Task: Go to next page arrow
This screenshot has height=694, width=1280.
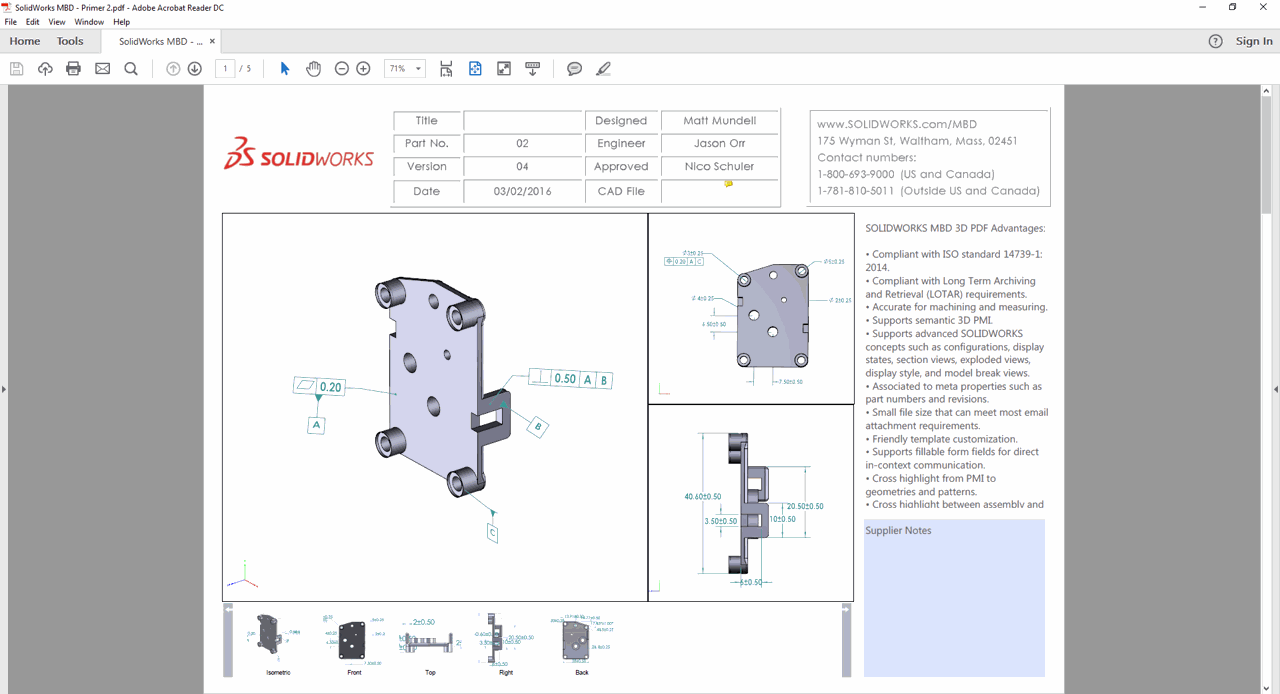Action: pyautogui.click(x=195, y=69)
